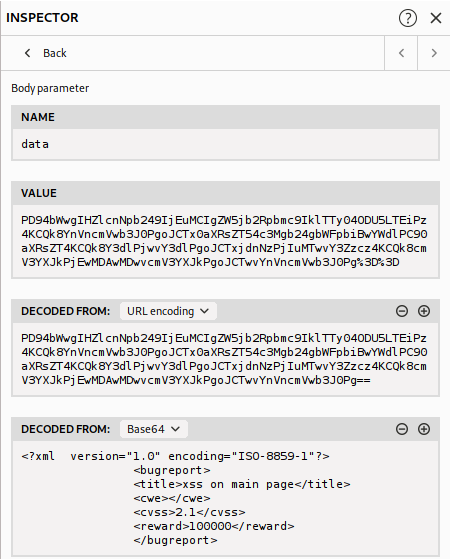Remove the Base64 decode step
Screen dimensions: 450x559
[402, 429]
